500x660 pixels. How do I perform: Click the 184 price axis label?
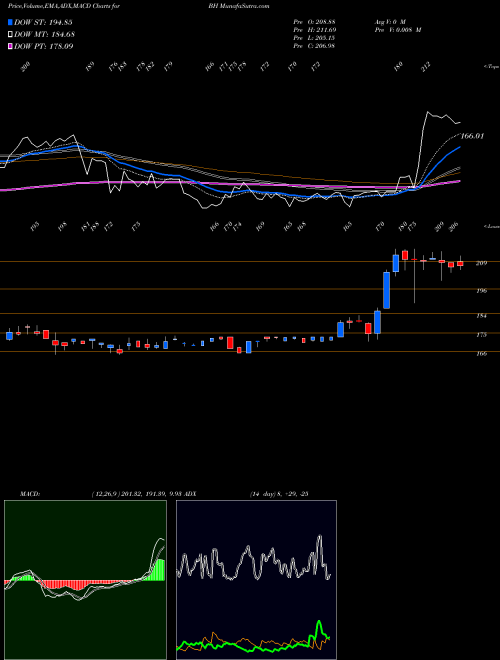[482, 316]
